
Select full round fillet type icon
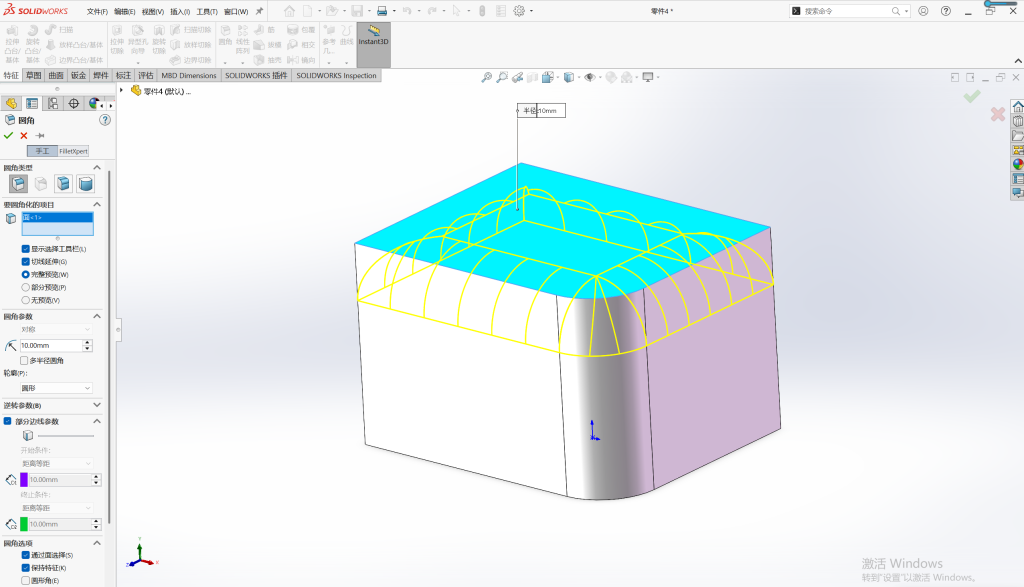(86, 184)
